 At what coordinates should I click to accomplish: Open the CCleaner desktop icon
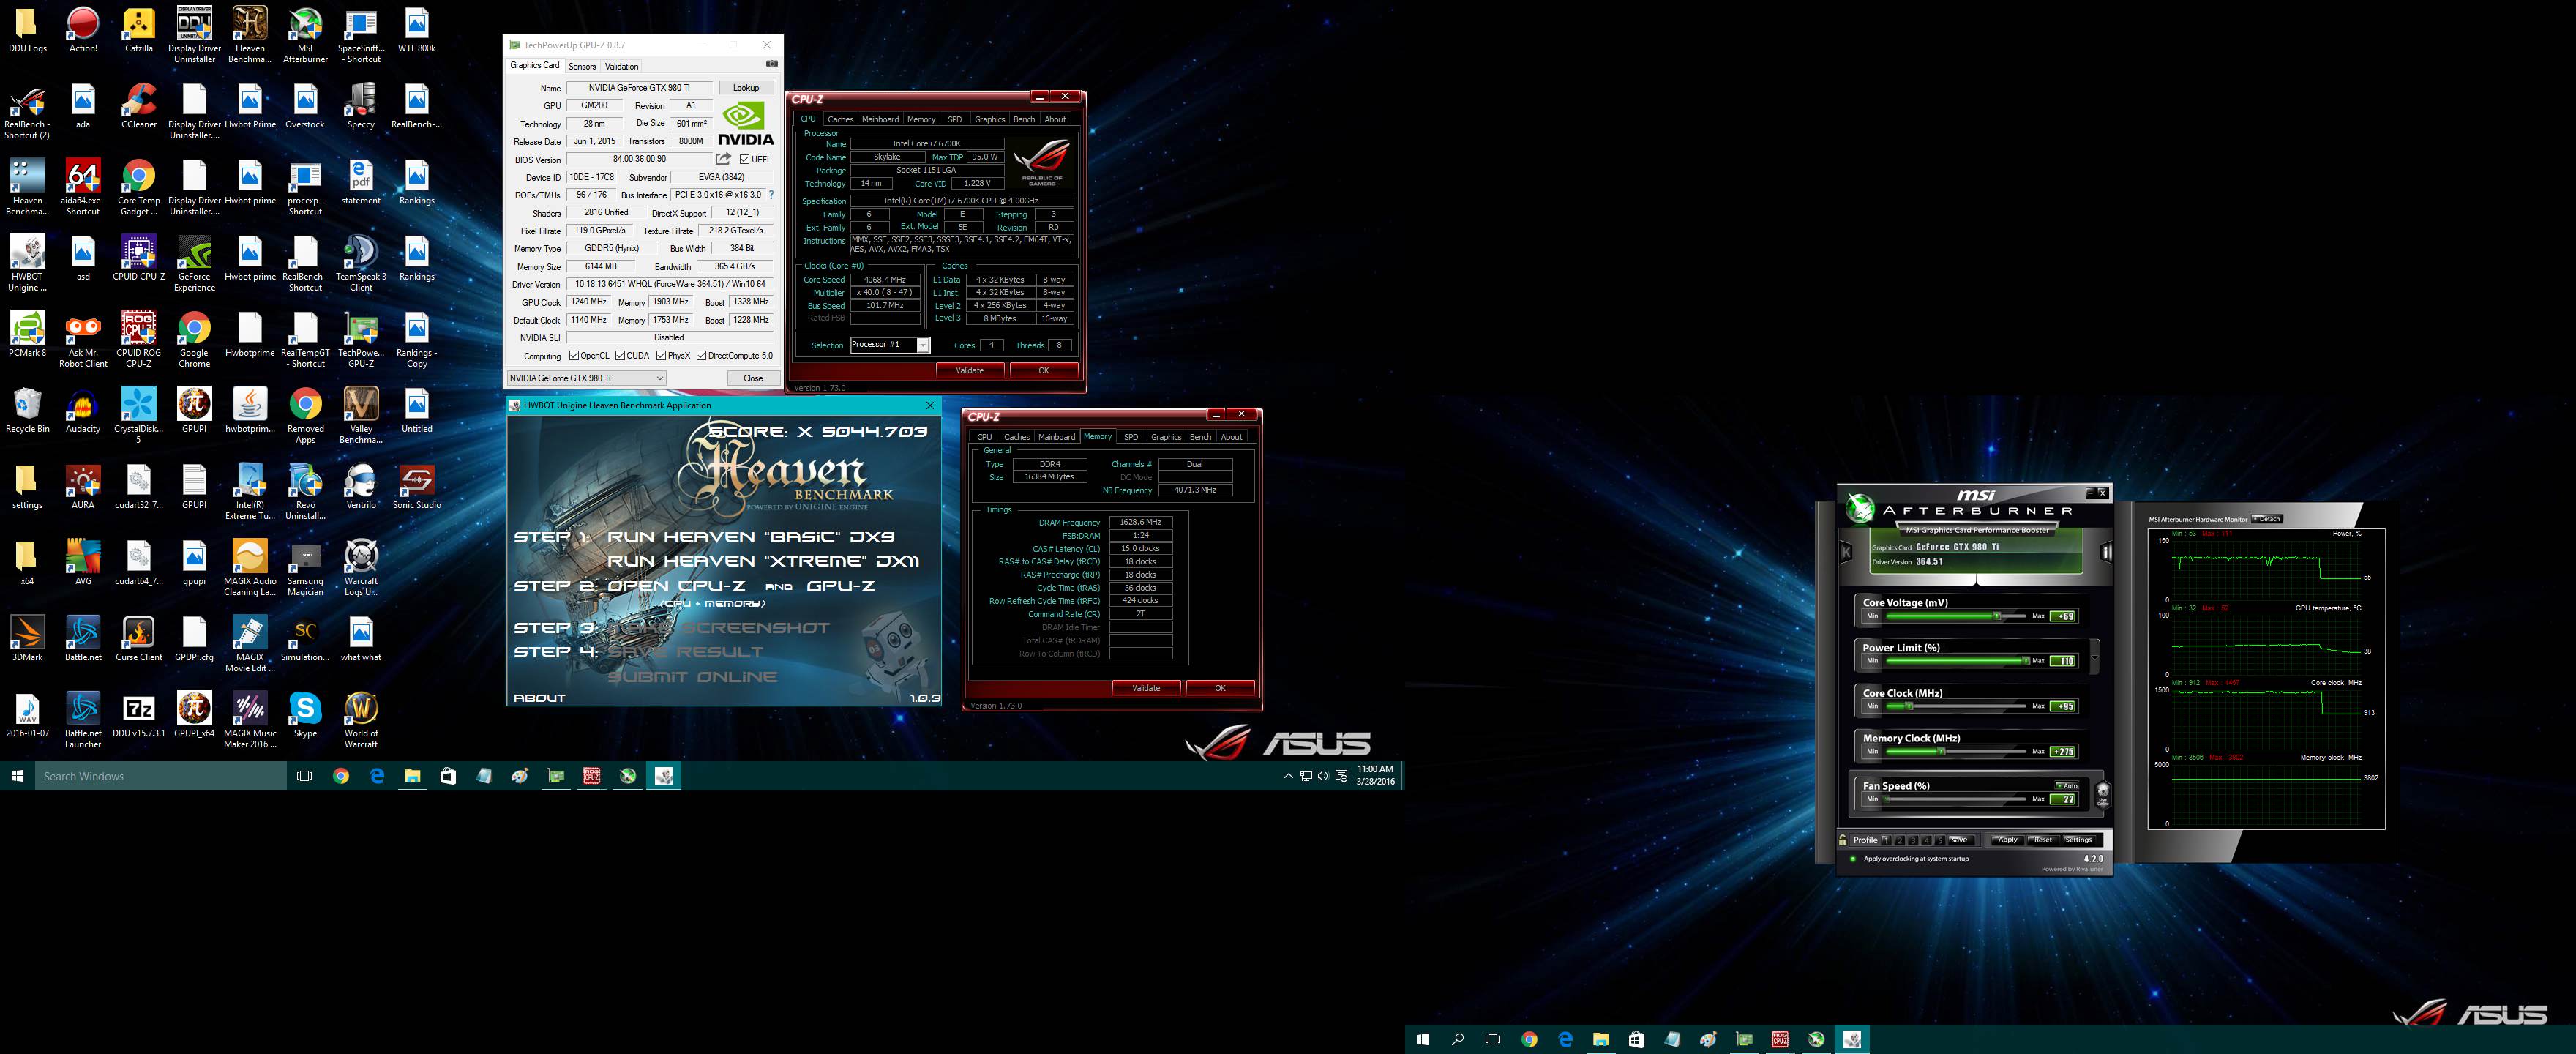click(139, 106)
